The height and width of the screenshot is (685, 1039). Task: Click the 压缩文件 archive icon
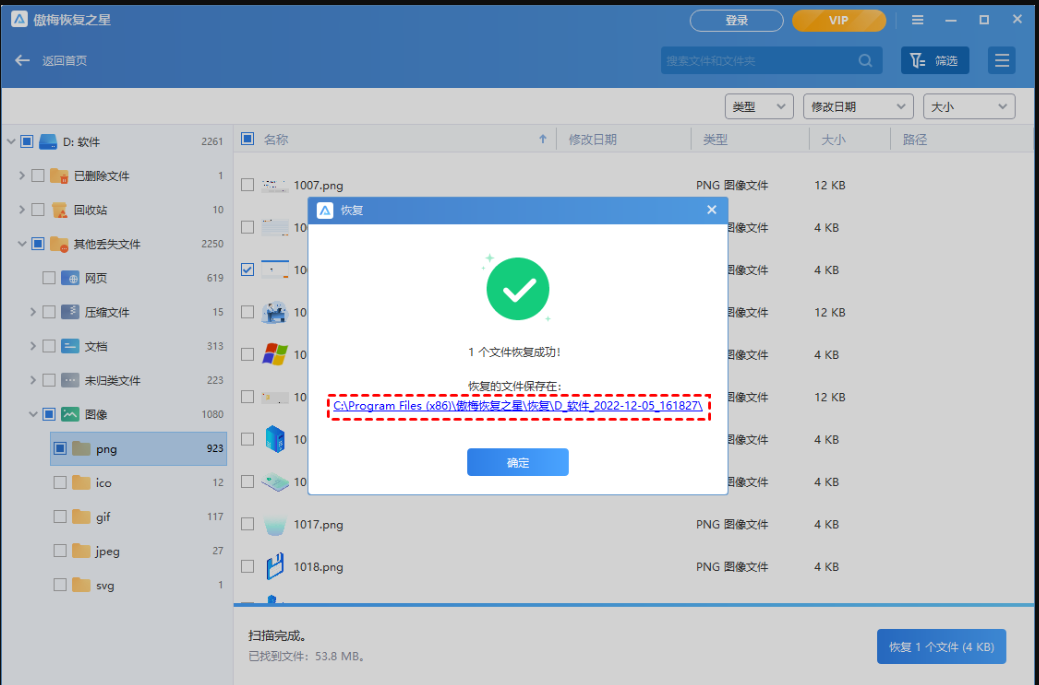point(70,312)
